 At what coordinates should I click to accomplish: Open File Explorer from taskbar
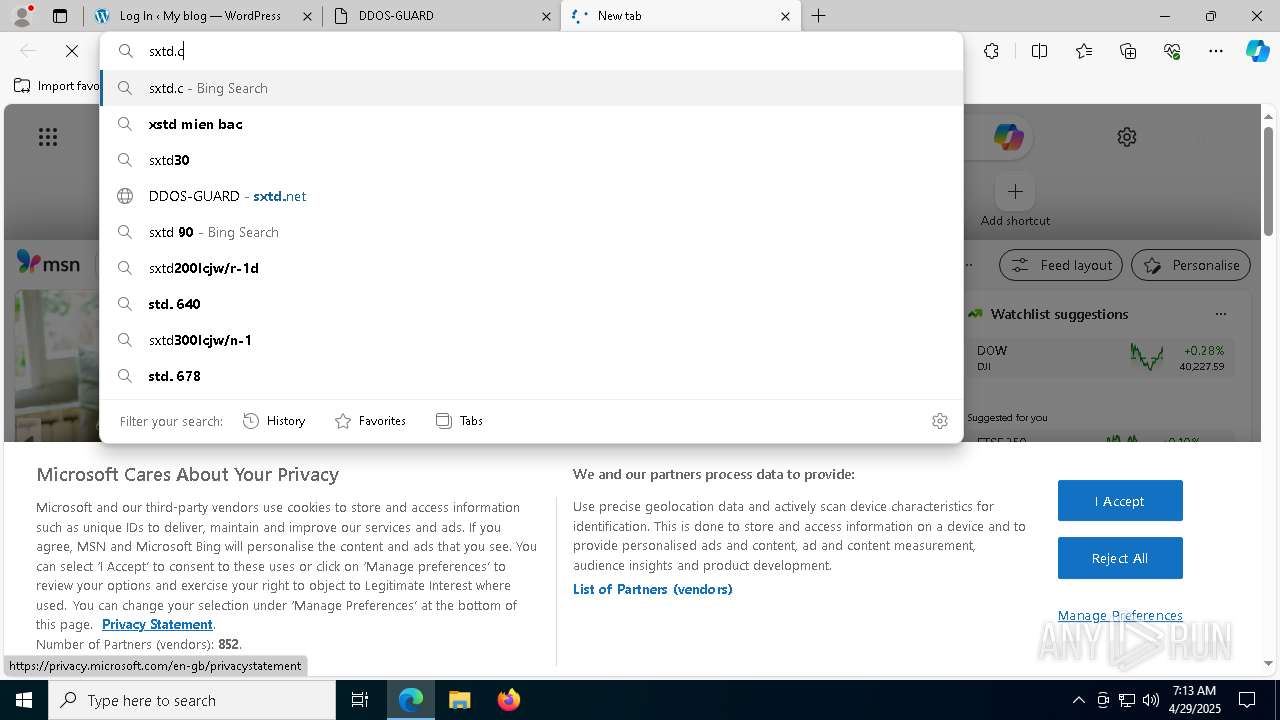pyautogui.click(x=459, y=700)
